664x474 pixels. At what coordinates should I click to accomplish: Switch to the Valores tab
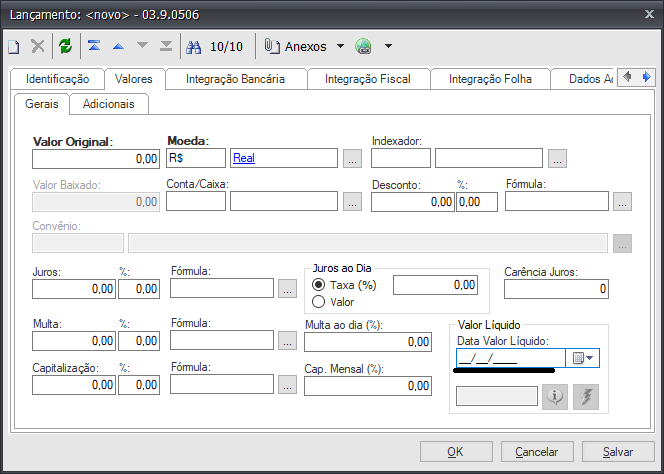[x=134, y=79]
